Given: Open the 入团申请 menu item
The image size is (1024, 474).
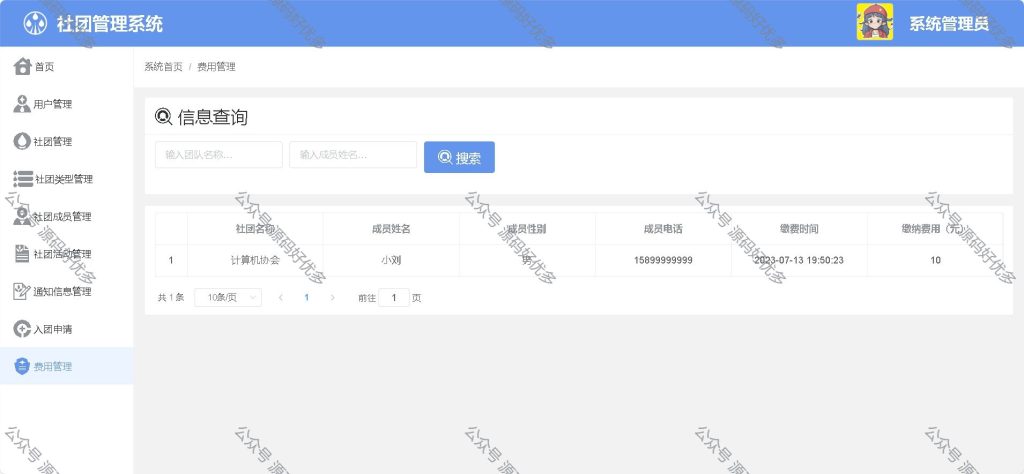Looking at the screenshot, I should (x=67, y=329).
